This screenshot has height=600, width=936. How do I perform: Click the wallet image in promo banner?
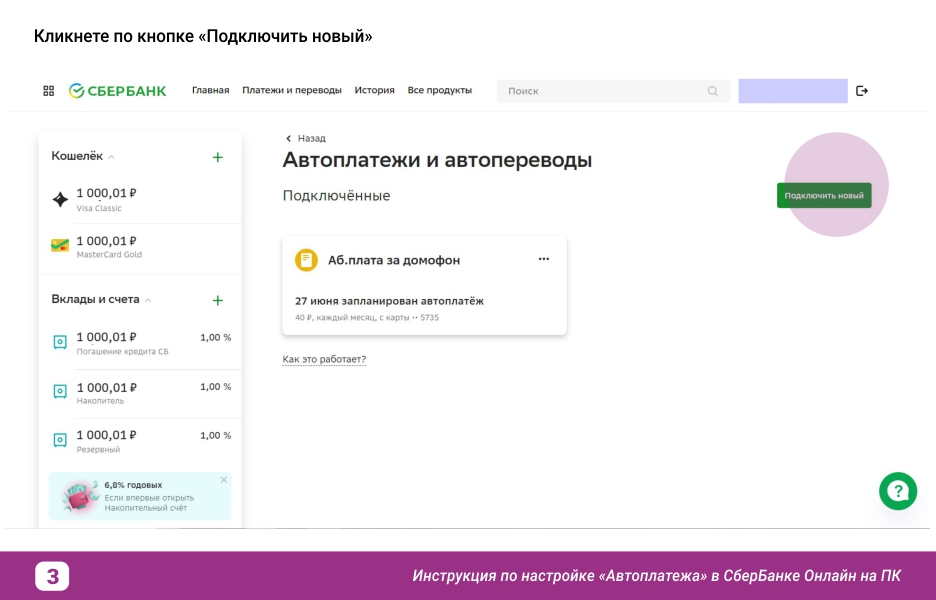click(81, 496)
